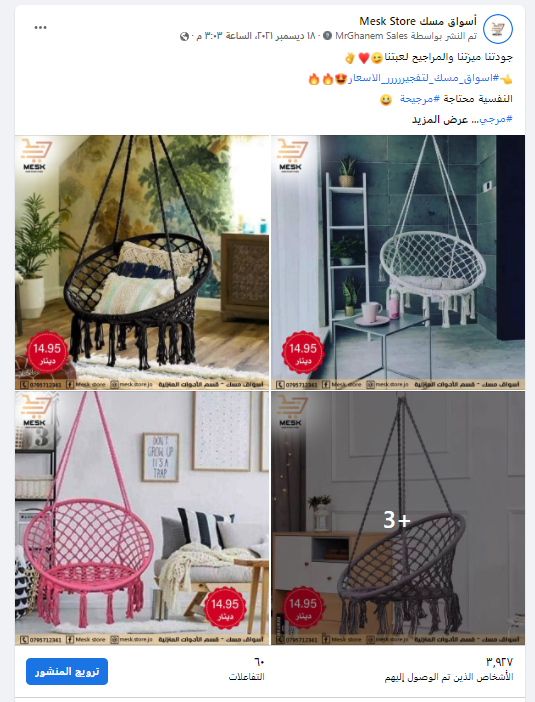This screenshot has width=535, height=702.
Task: View the ٣,٩٢٧ people reached statistic
Action: point(449,669)
